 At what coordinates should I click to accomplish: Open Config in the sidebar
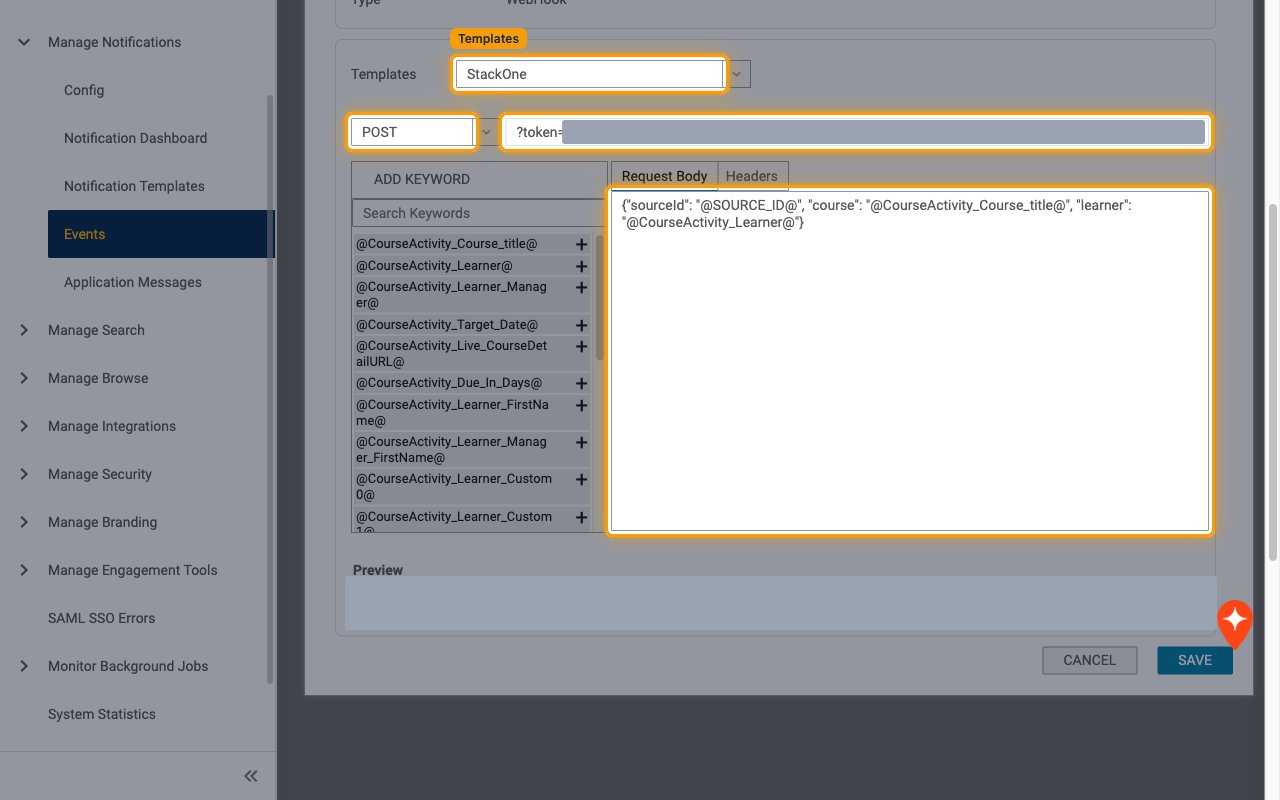(x=84, y=90)
